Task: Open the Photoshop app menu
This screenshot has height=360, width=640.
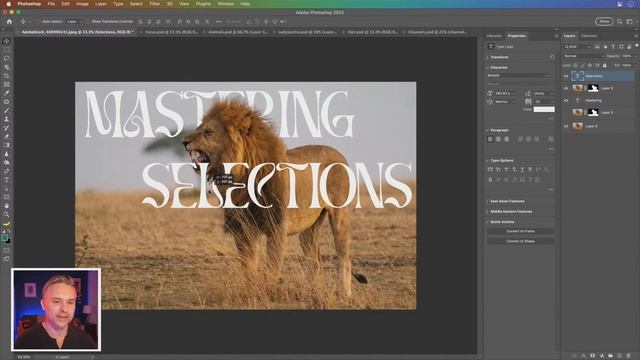Action: 29,4
